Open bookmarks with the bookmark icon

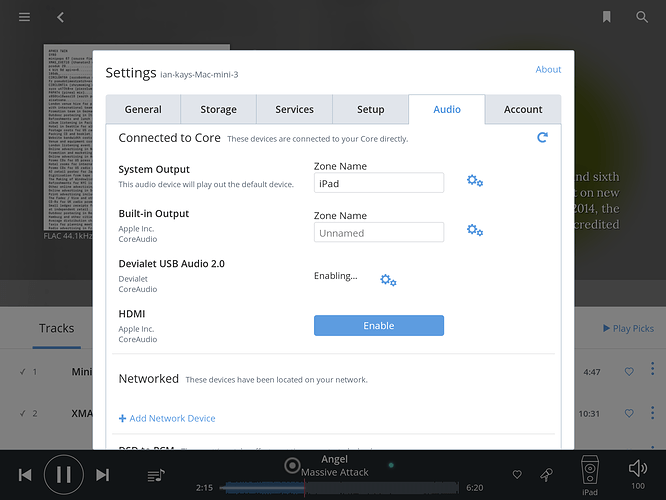tap(607, 17)
